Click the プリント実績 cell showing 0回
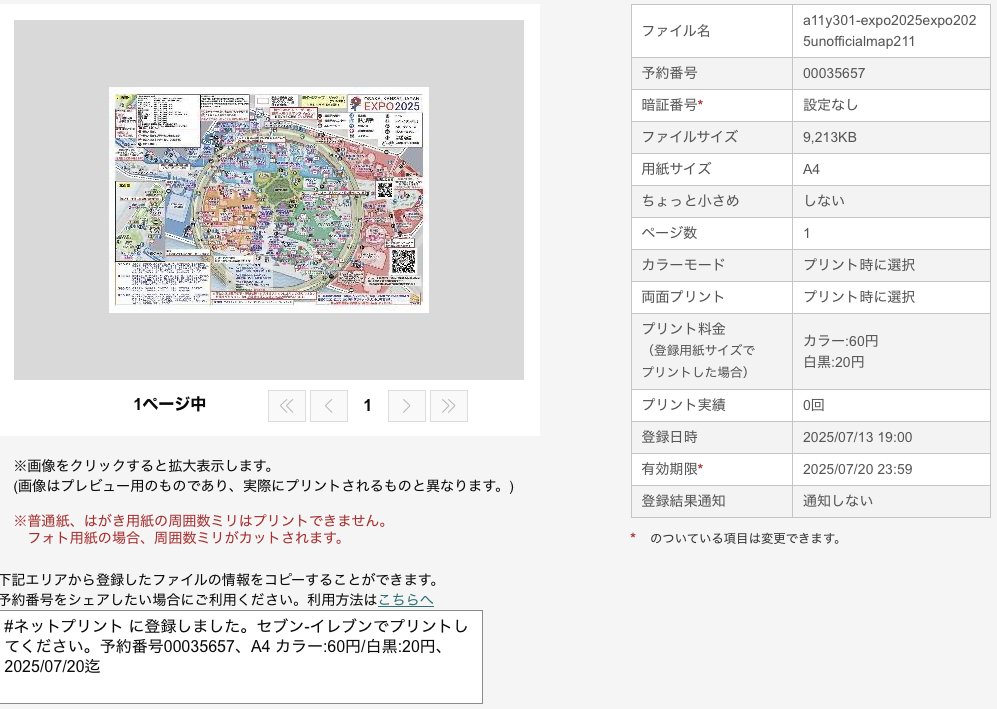 [814, 407]
